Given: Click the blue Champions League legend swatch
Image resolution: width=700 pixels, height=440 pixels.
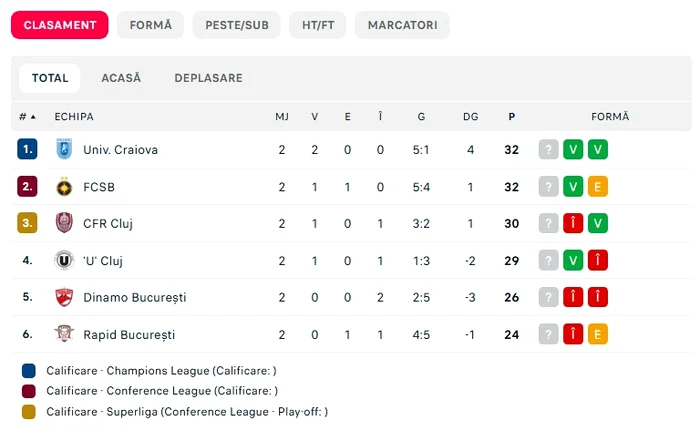Looking at the screenshot, I should [x=29, y=371].
